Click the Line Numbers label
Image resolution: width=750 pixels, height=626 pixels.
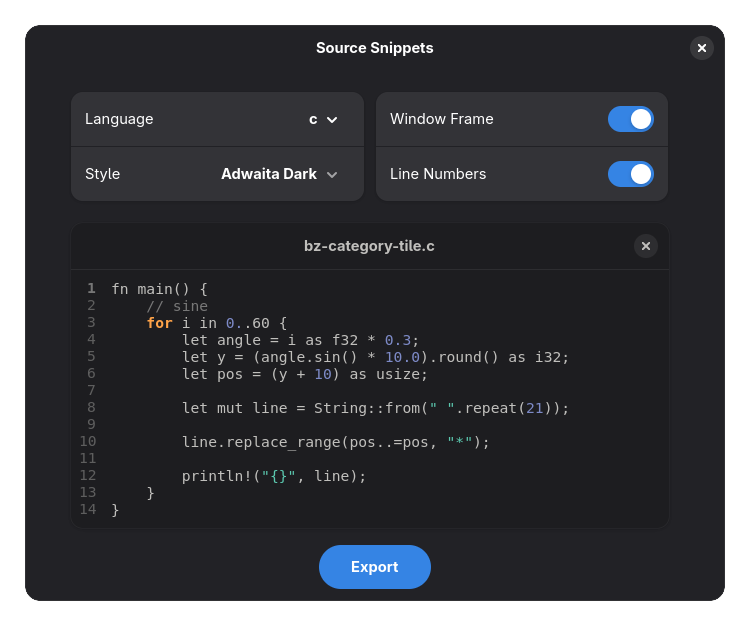coord(438,174)
